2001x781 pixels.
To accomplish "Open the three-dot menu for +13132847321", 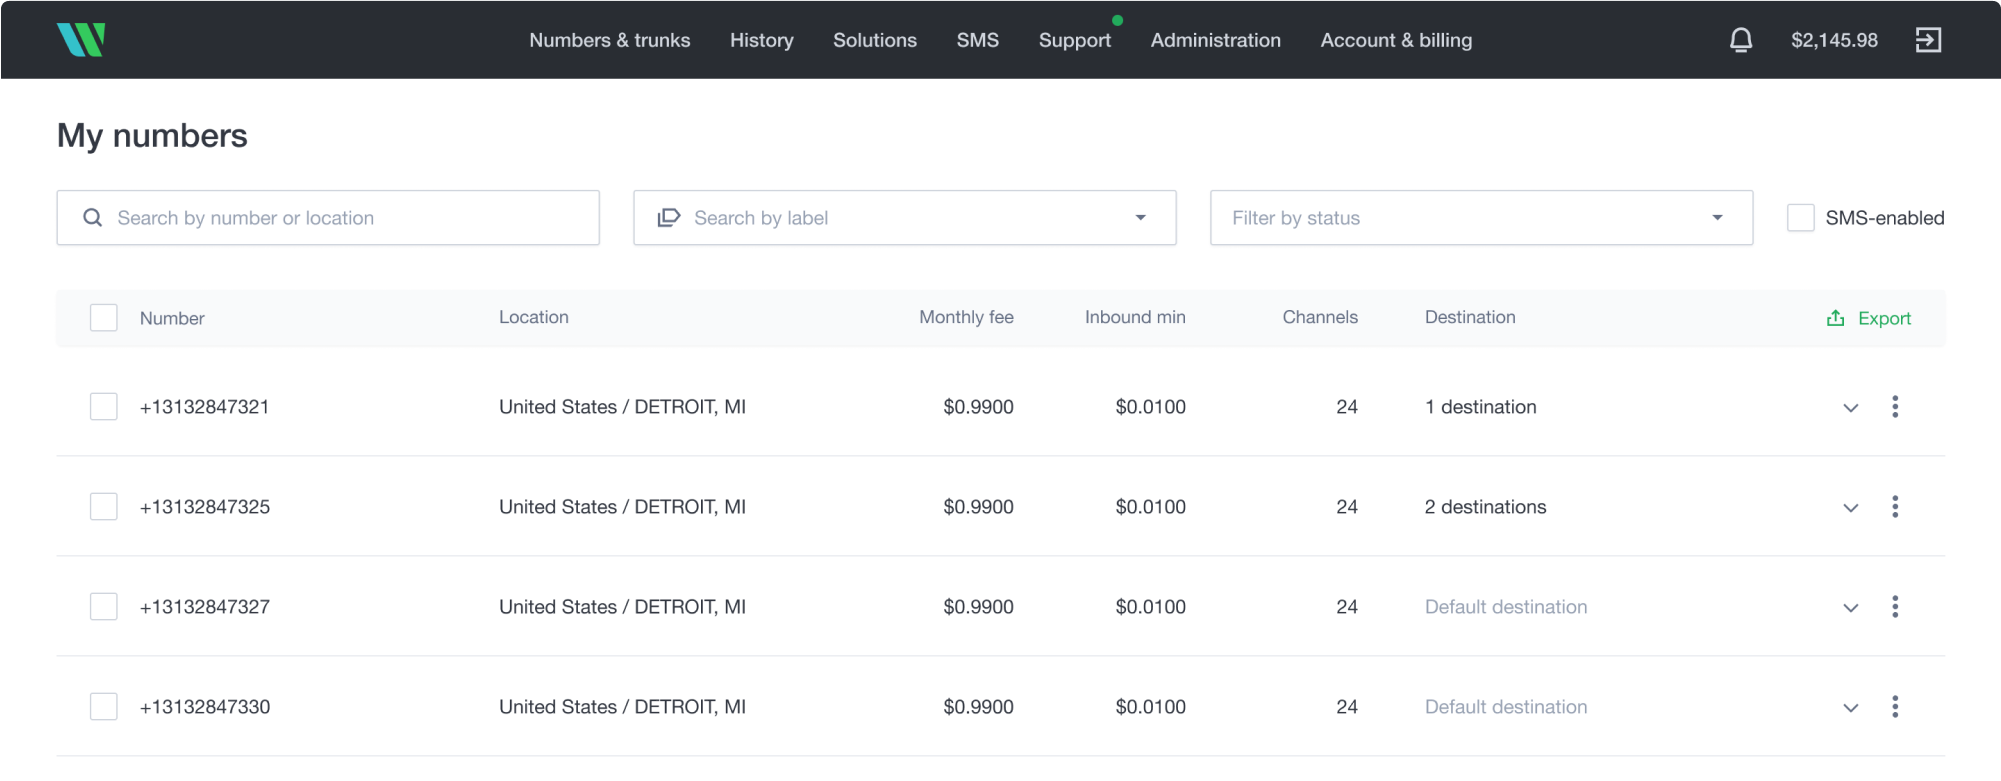I will 1895,407.
